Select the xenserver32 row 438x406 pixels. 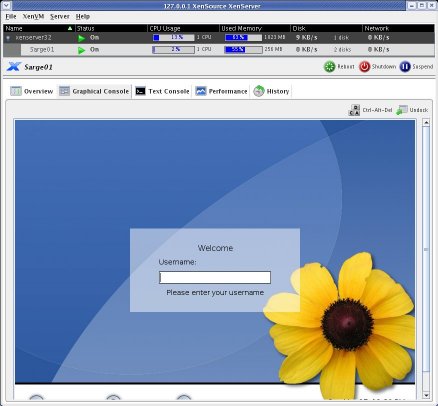pyautogui.click(x=219, y=38)
